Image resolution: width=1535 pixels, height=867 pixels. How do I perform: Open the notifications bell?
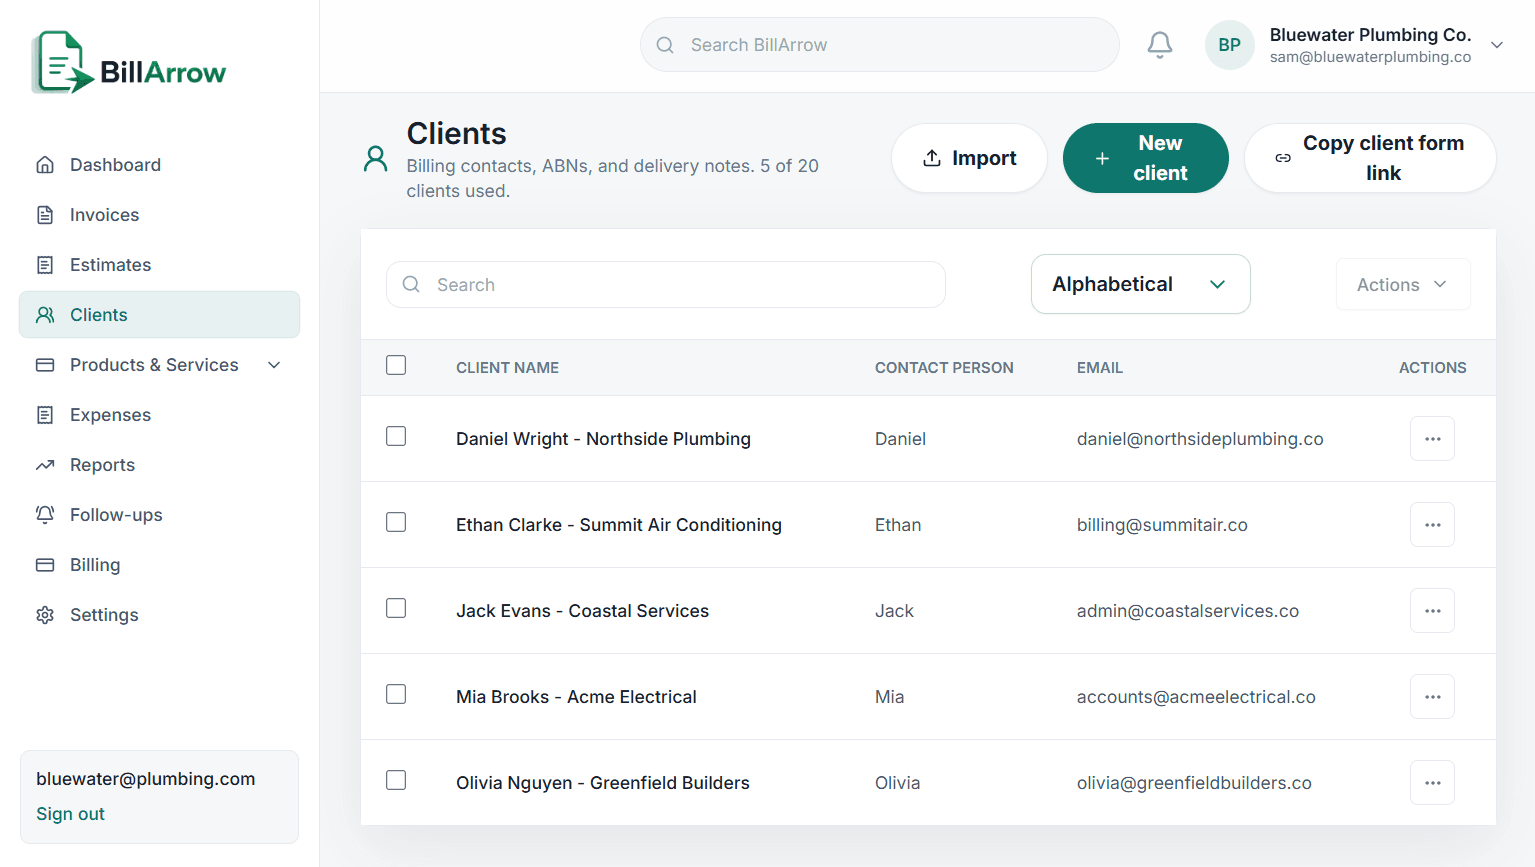pyautogui.click(x=1159, y=45)
